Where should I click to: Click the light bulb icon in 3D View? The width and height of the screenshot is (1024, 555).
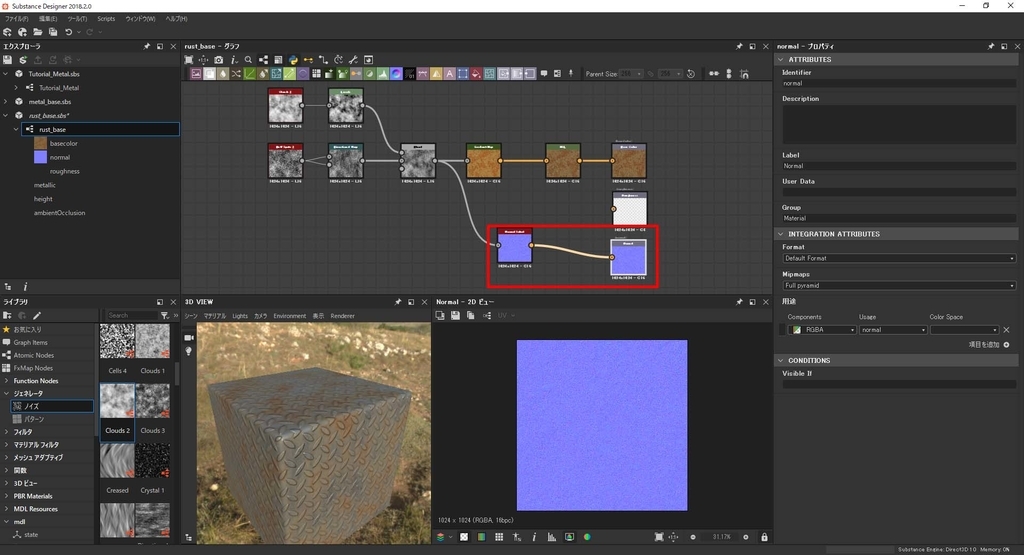(x=189, y=352)
